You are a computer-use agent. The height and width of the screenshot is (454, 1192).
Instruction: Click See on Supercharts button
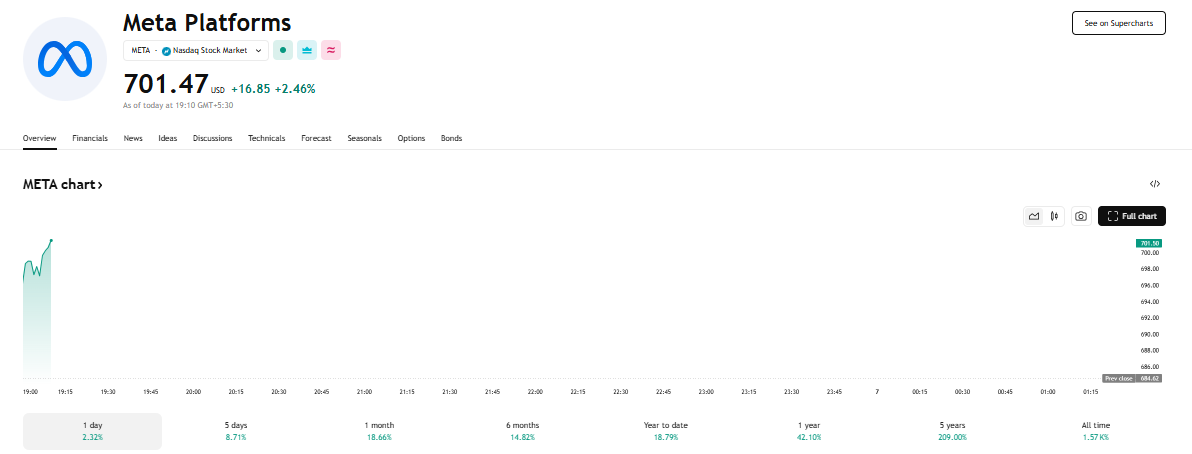[1118, 23]
